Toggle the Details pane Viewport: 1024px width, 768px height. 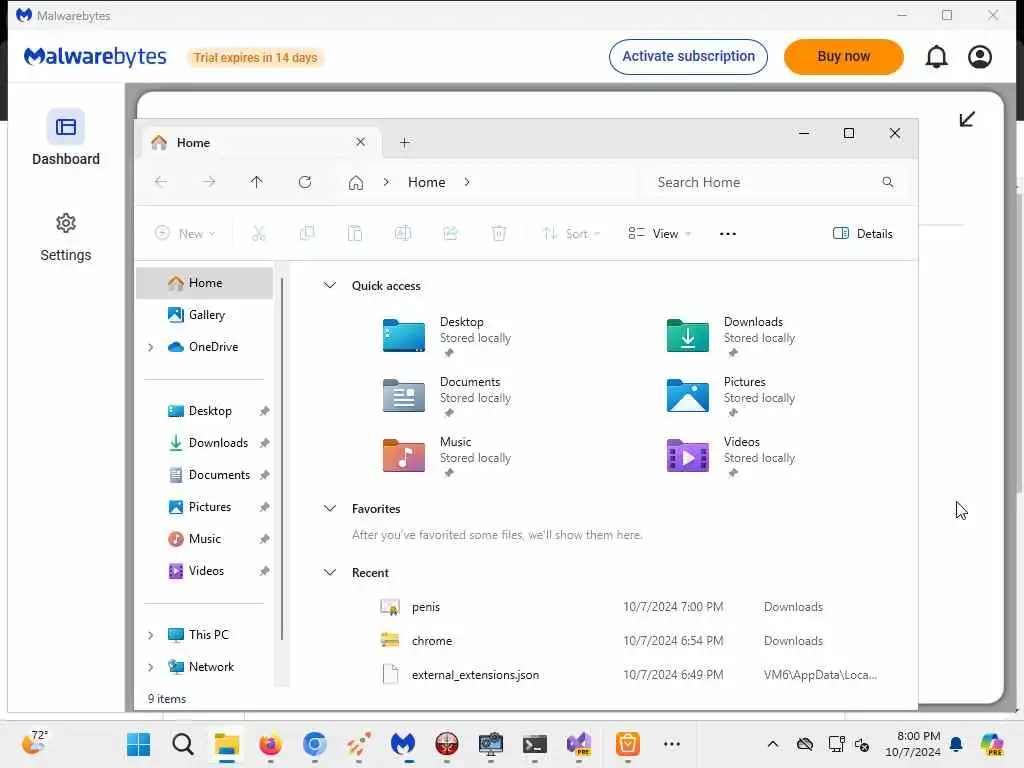(x=863, y=234)
